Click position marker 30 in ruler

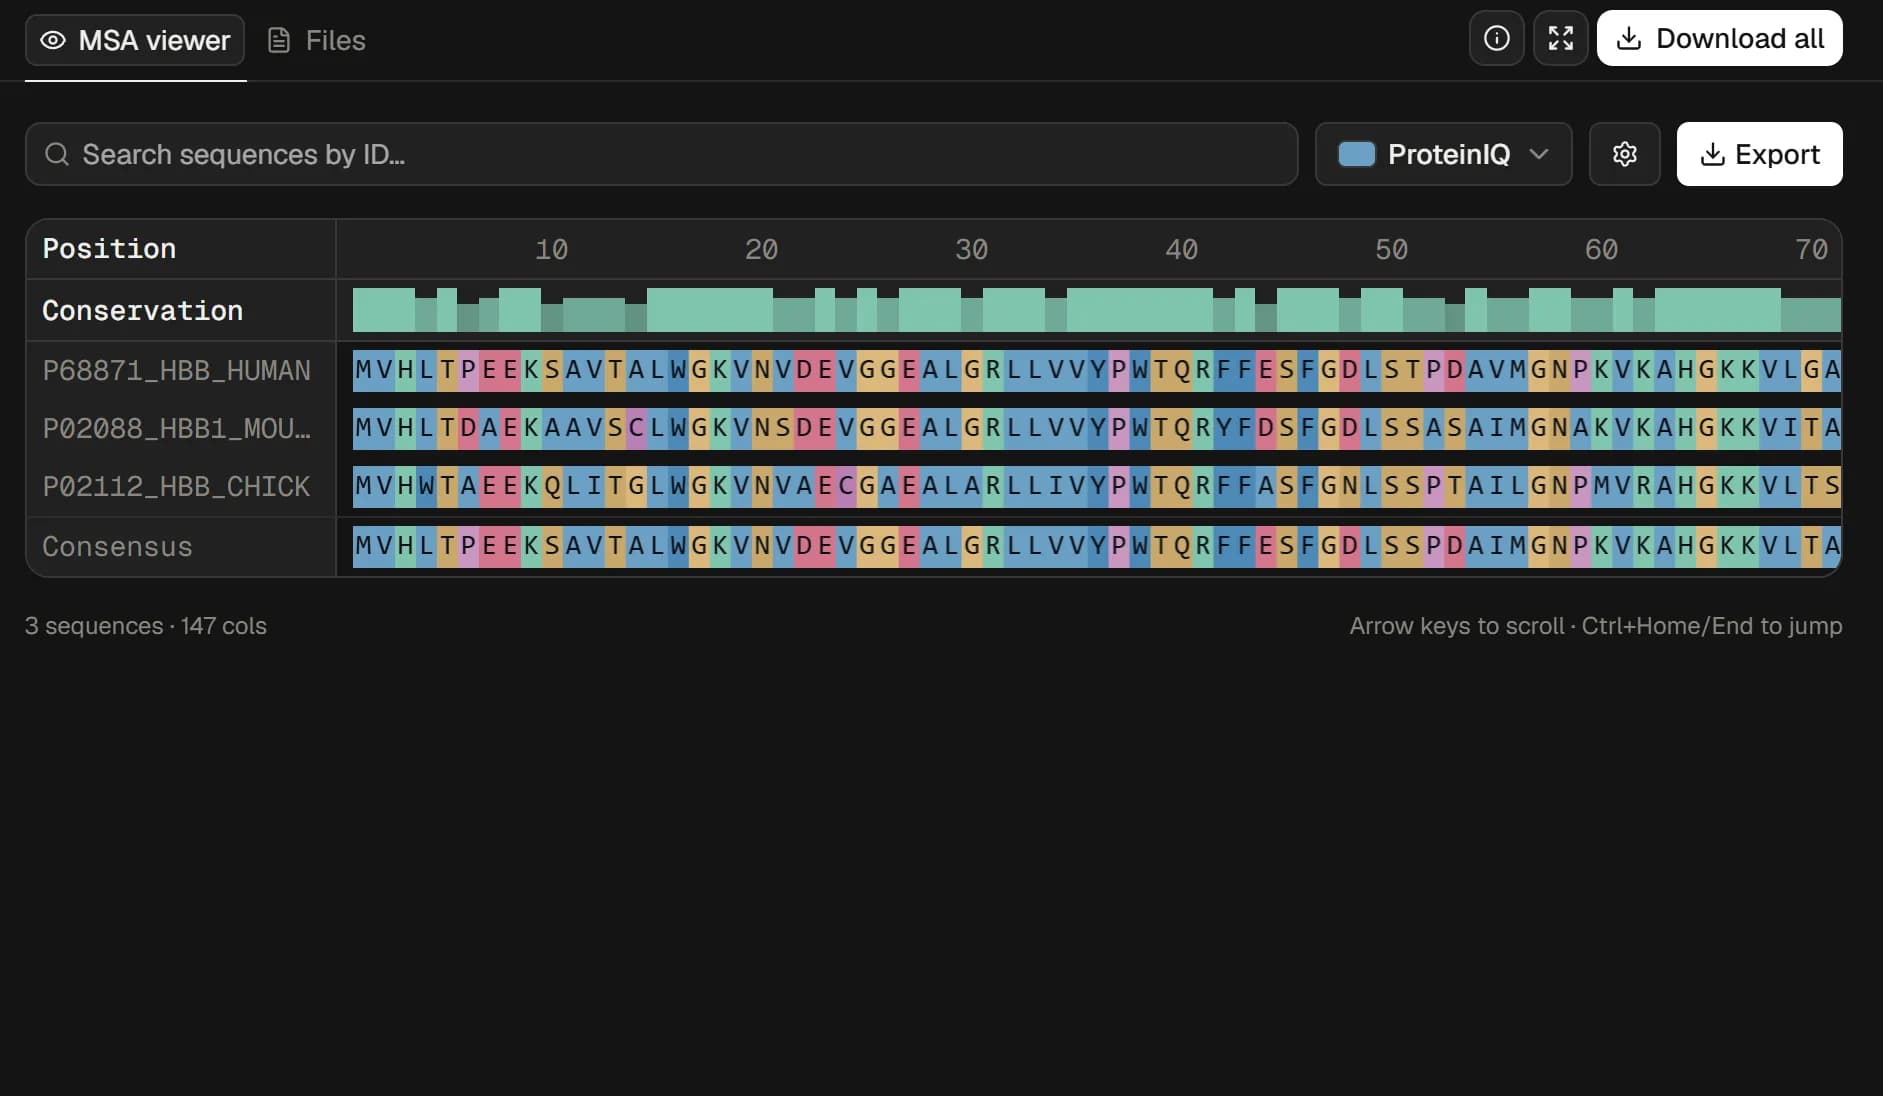tap(971, 250)
